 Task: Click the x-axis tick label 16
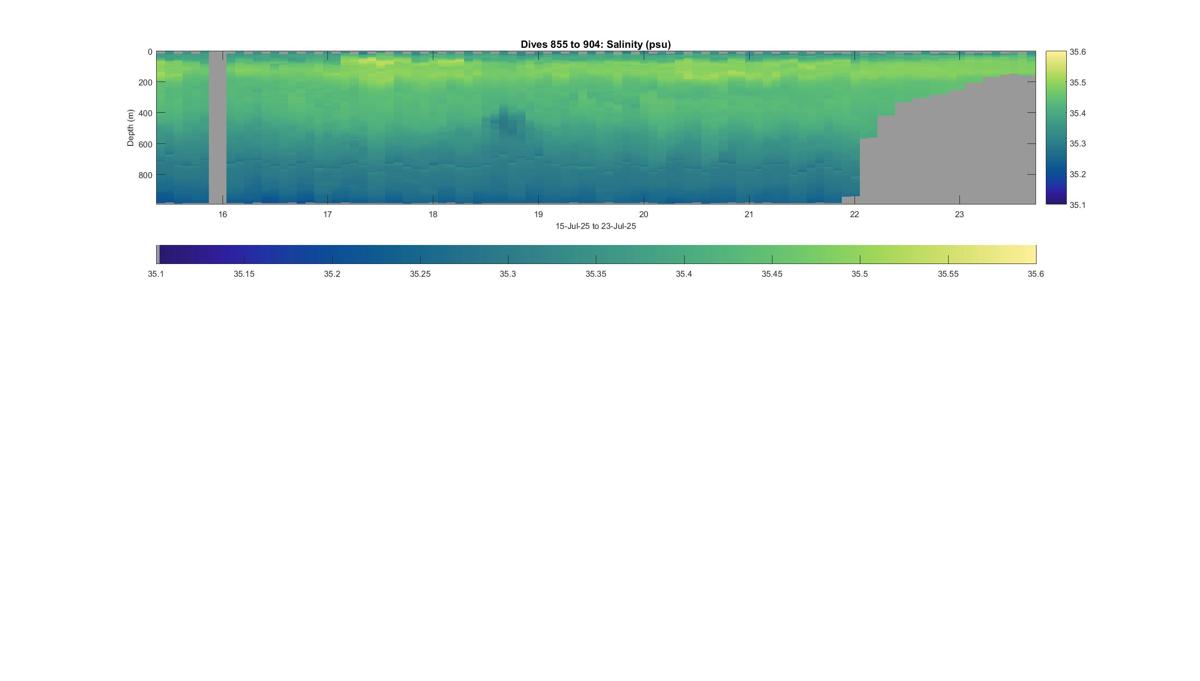222,215
